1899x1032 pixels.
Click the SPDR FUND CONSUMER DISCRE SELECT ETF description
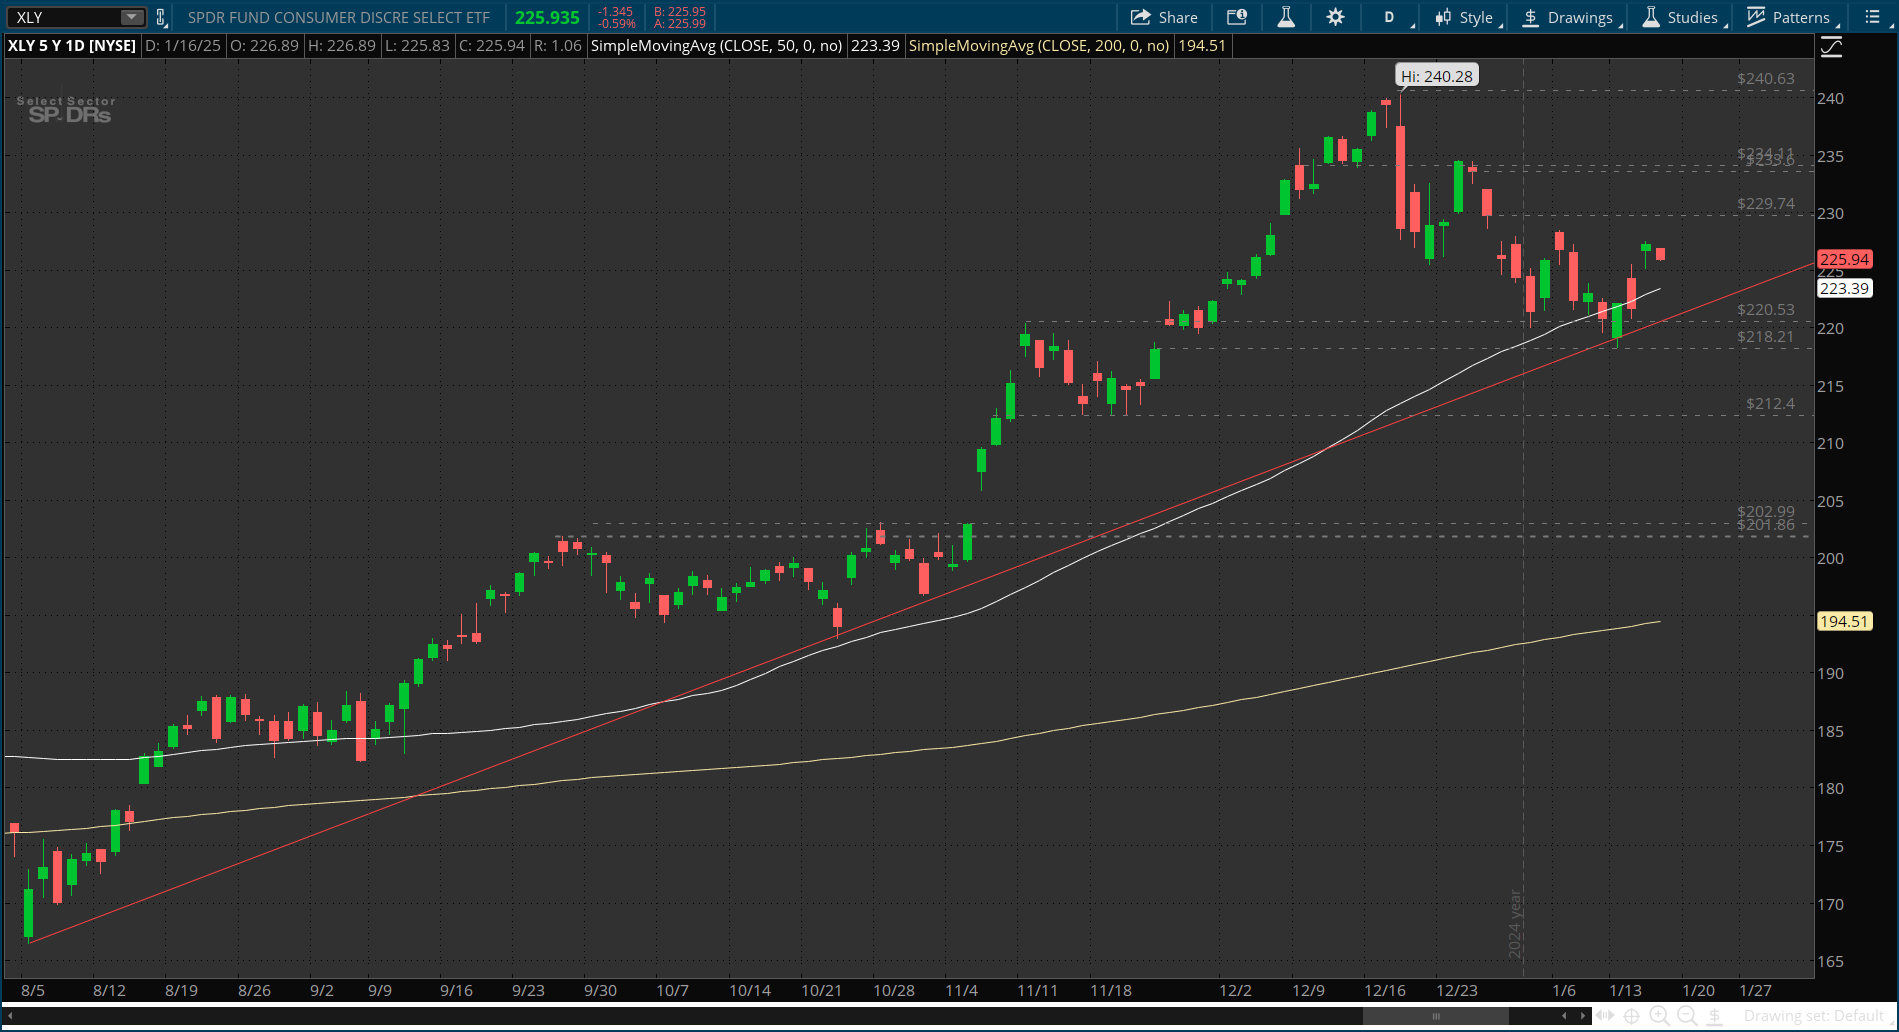[x=339, y=17]
